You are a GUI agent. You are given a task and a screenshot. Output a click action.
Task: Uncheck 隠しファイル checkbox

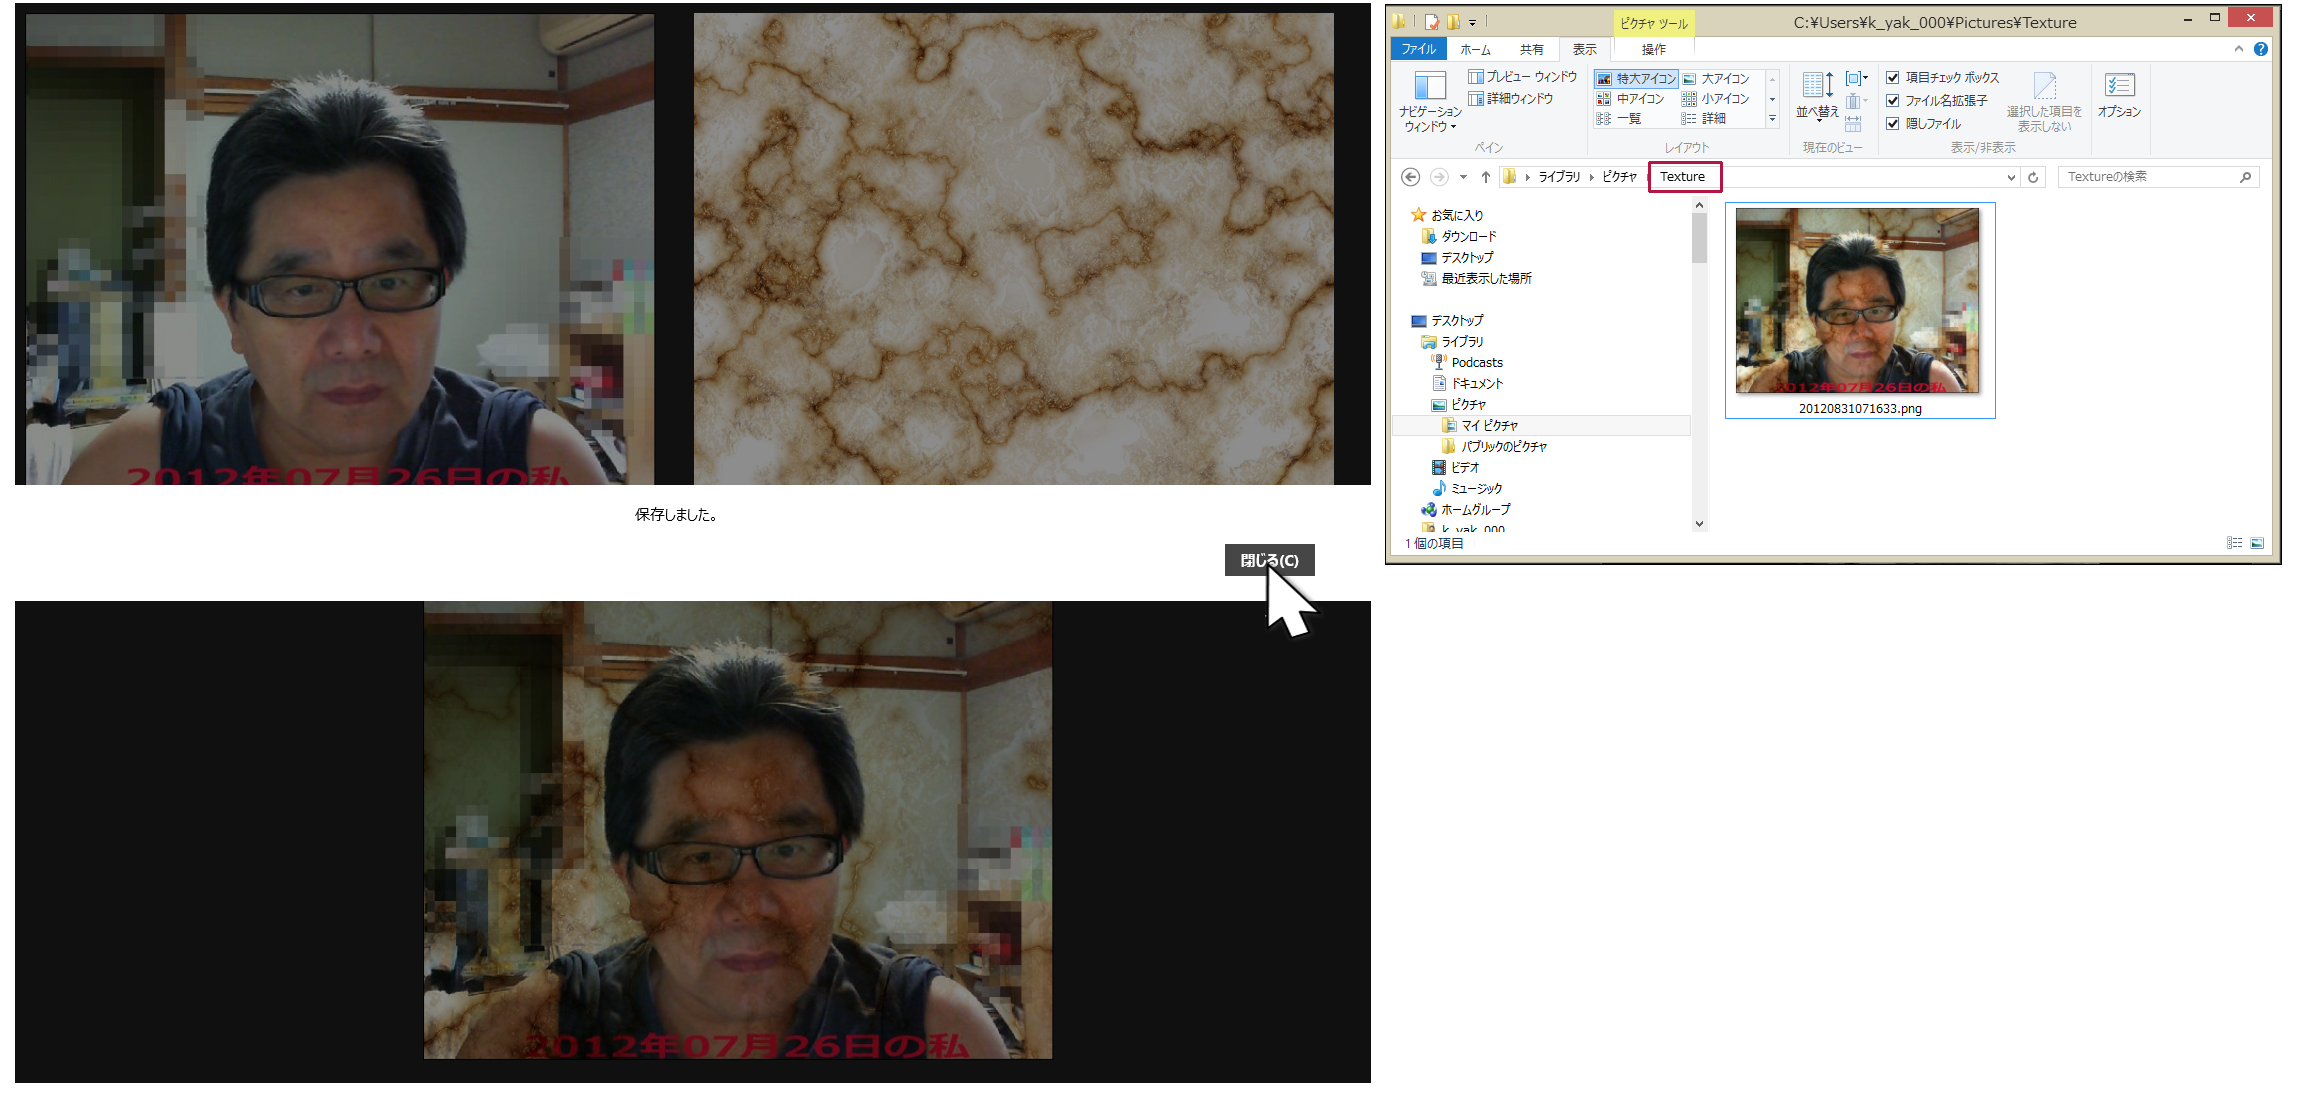coord(1892,123)
